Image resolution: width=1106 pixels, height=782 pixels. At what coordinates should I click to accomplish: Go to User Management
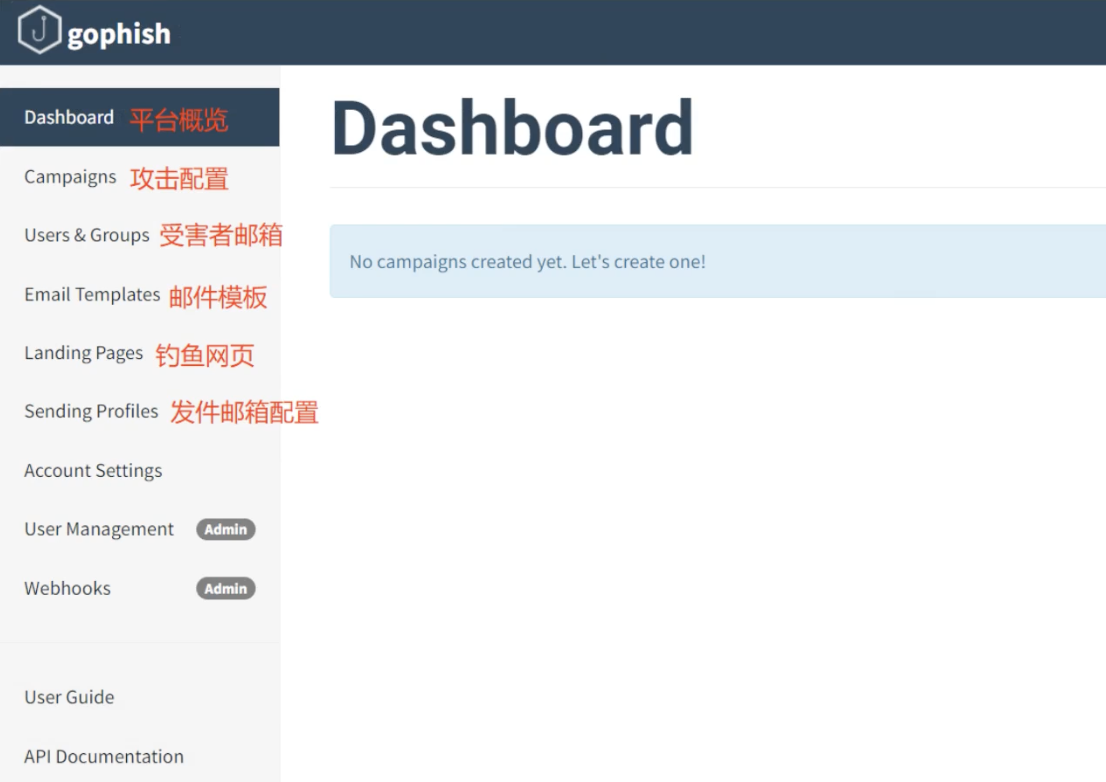[x=99, y=529]
